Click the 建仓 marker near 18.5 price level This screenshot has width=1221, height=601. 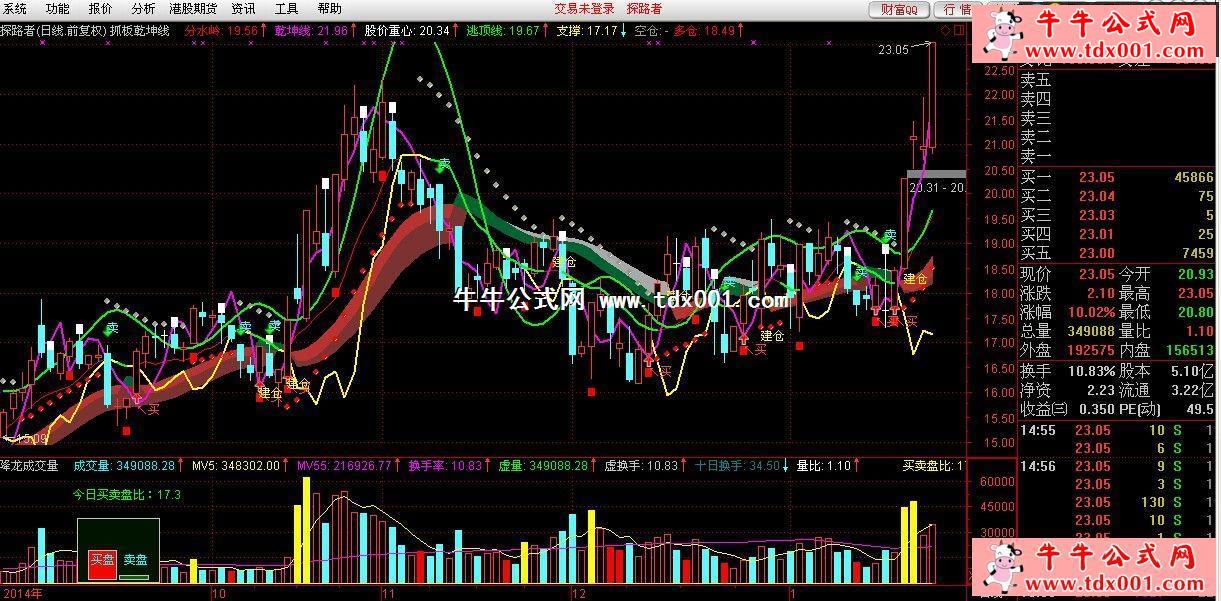(x=915, y=278)
